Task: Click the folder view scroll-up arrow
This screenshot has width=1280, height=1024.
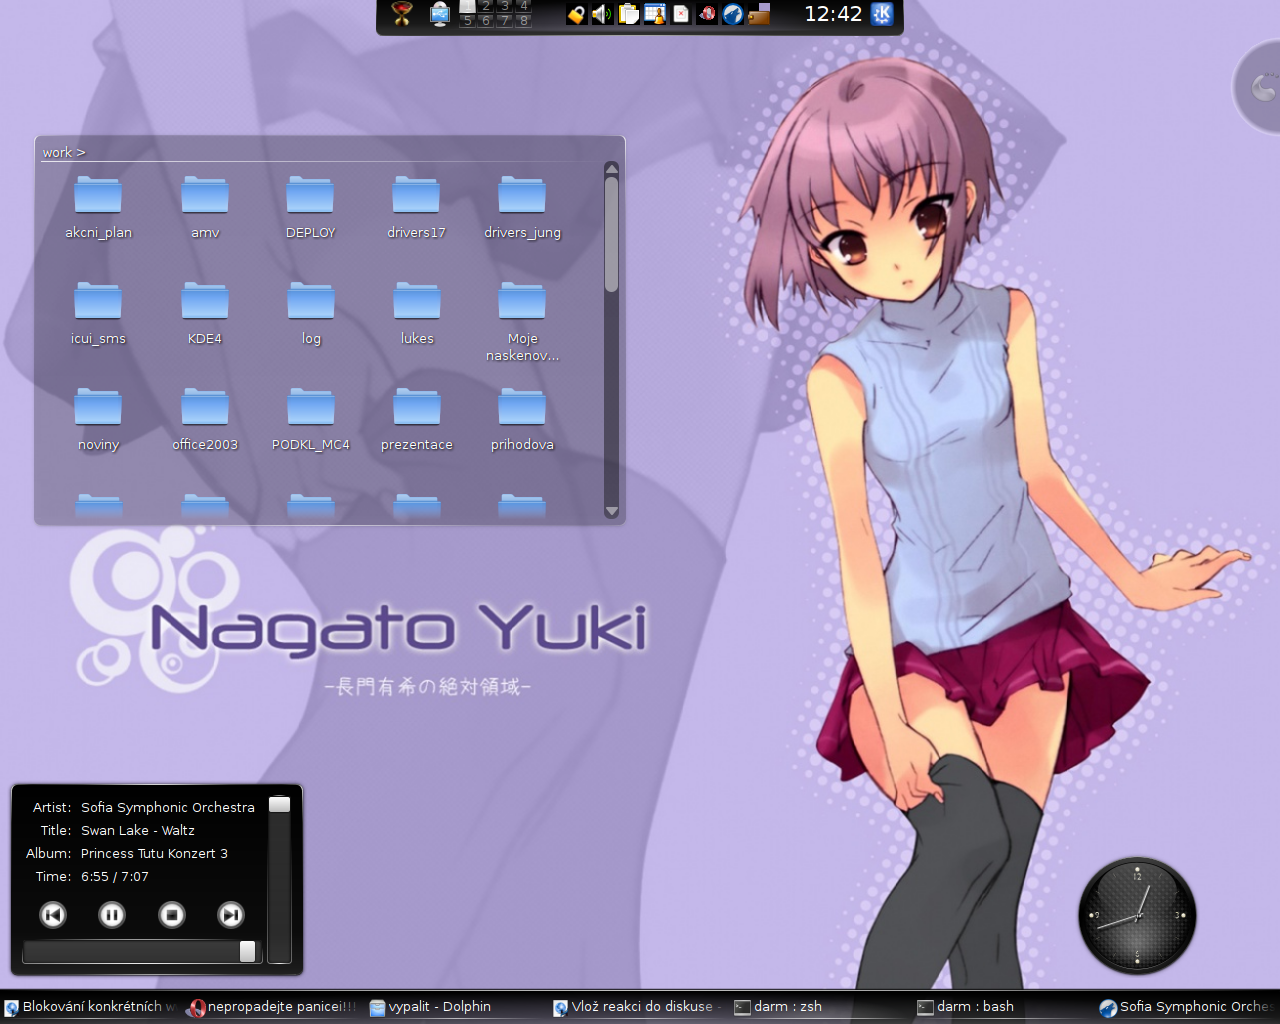Action: (x=612, y=169)
